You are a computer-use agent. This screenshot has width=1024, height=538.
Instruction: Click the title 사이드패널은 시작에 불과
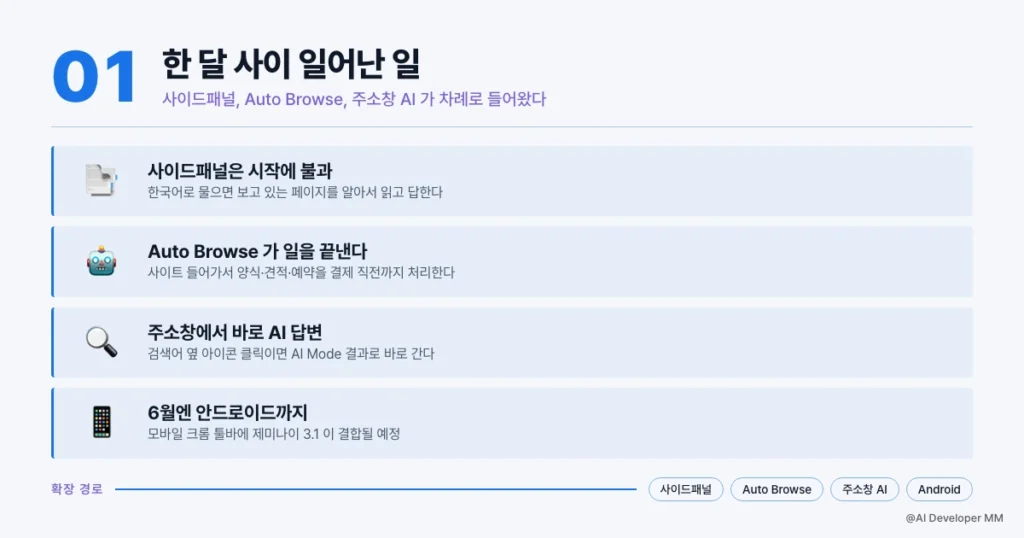pyautogui.click(x=240, y=171)
